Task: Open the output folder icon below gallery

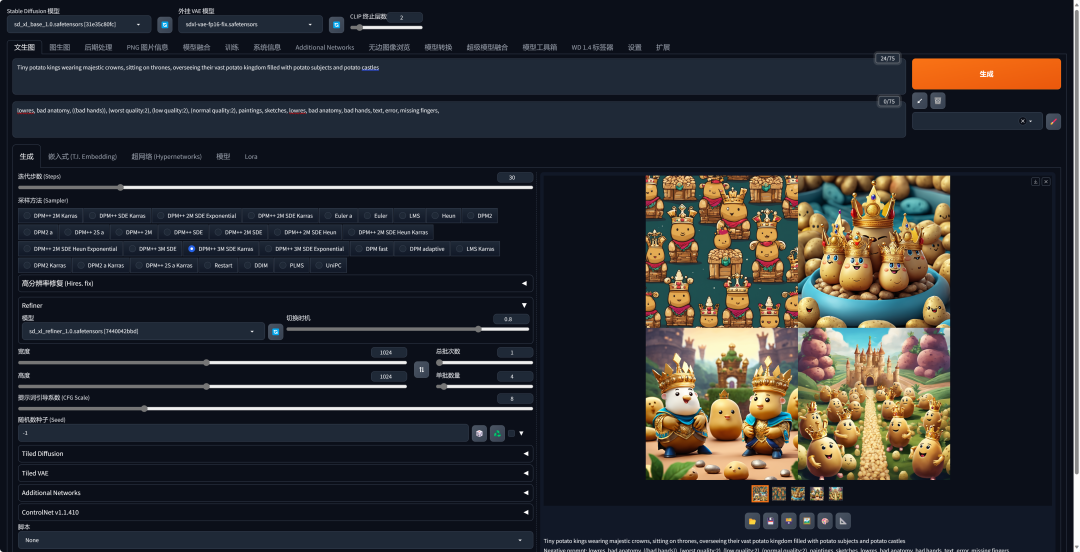Action: [752, 520]
